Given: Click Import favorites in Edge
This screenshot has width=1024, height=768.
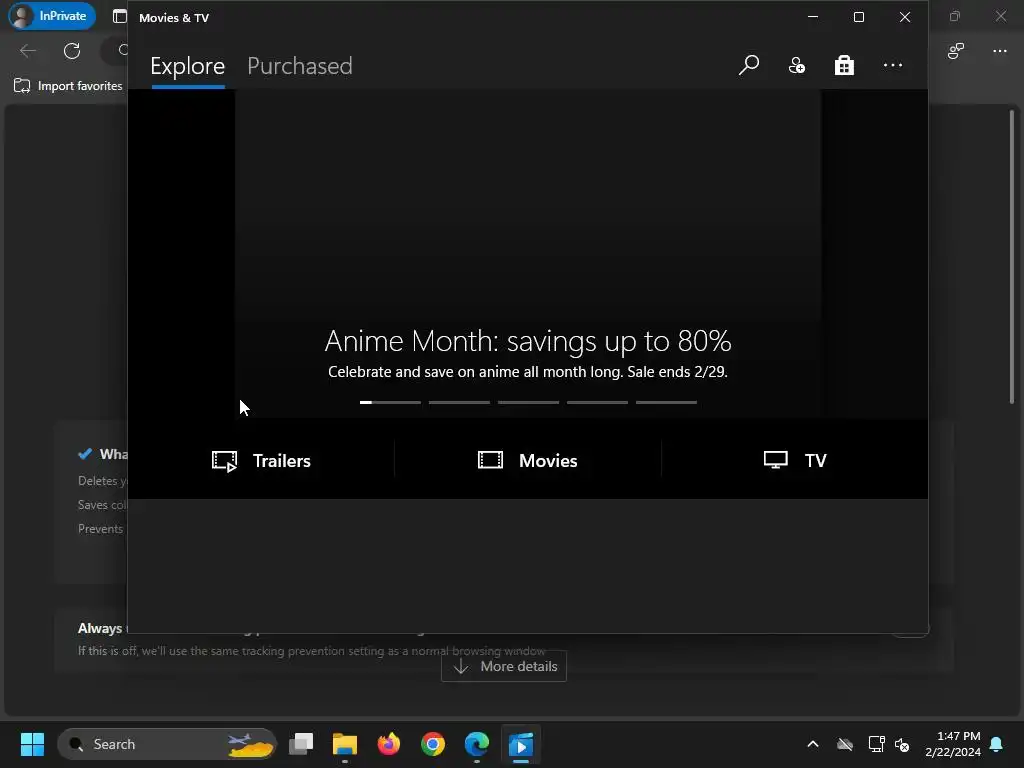Looking at the screenshot, I should (x=68, y=86).
